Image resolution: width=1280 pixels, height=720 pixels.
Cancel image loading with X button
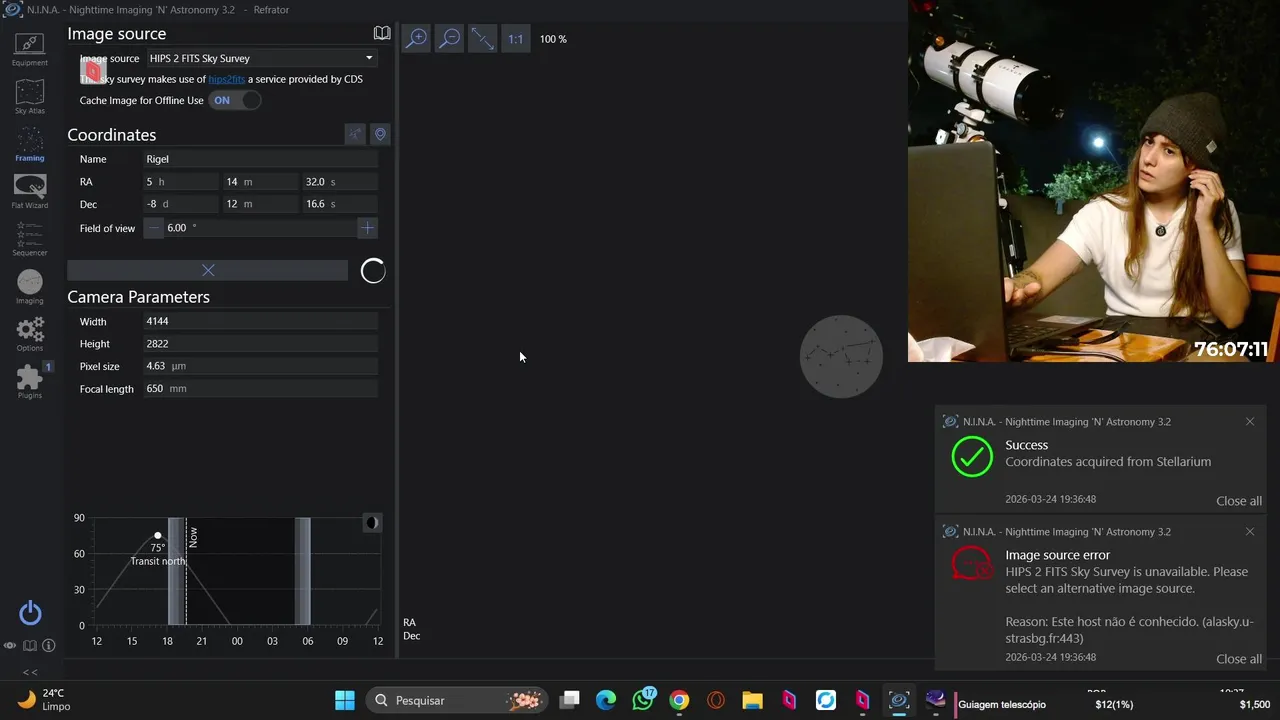click(x=208, y=271)
